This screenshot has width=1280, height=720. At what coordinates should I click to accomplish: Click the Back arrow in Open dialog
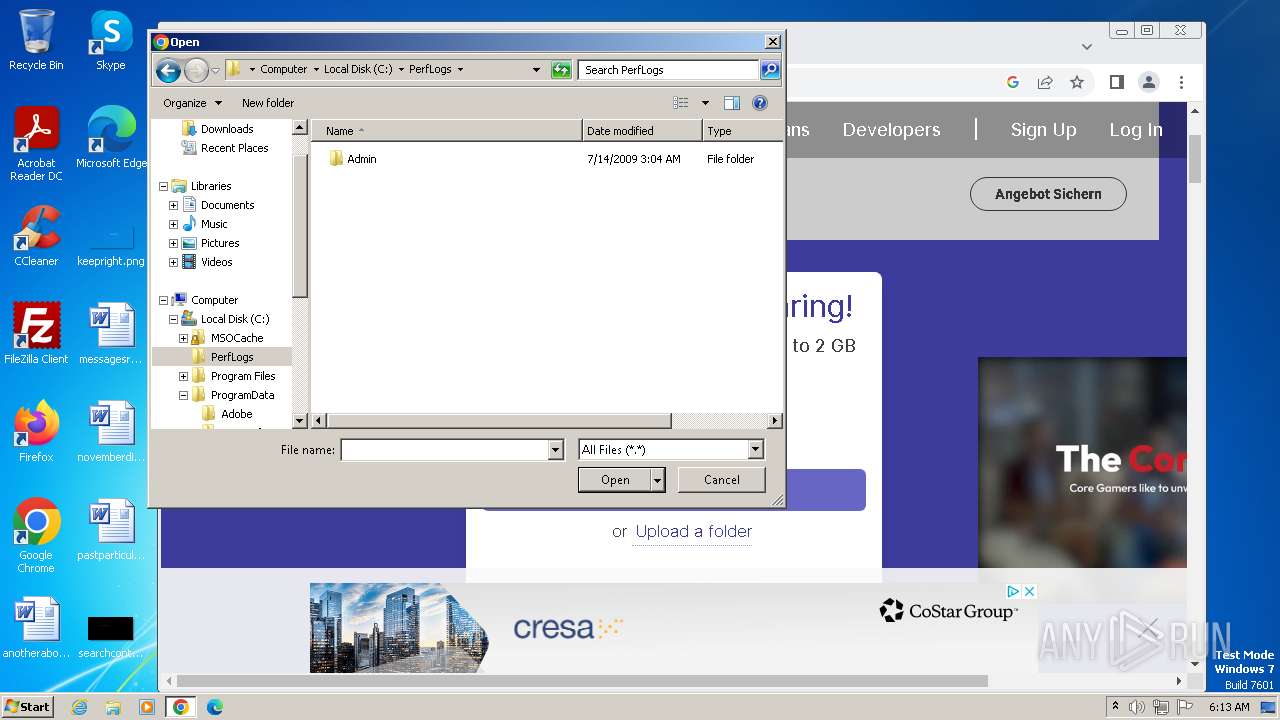coord(168,70)
